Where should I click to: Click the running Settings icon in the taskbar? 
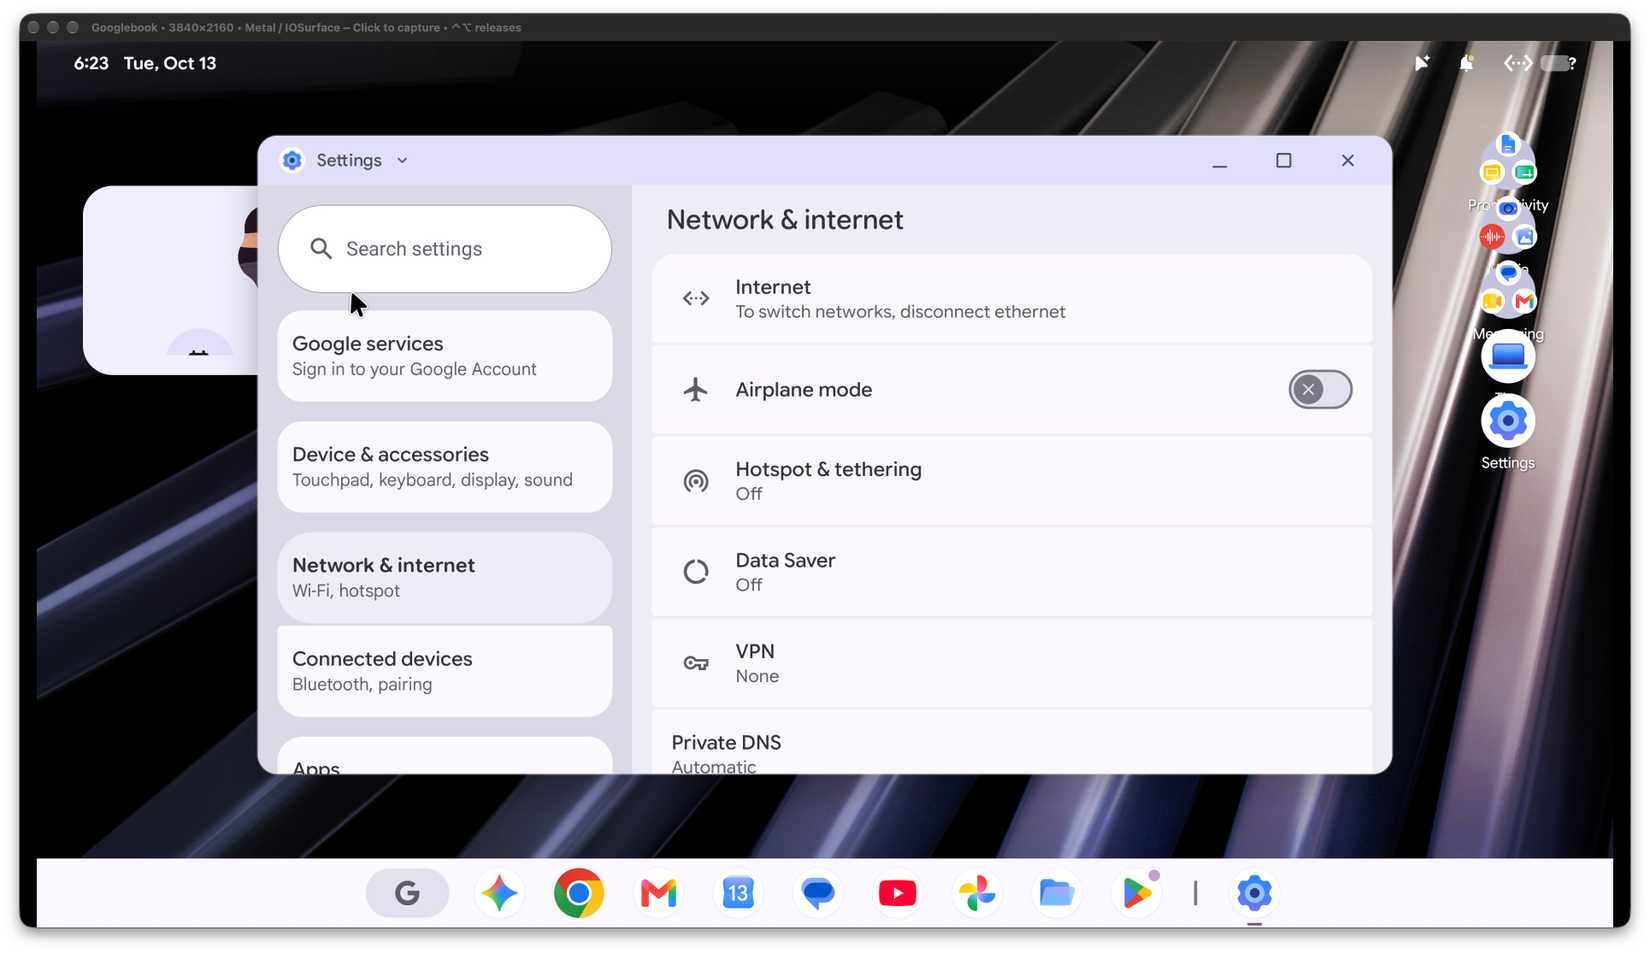click(x=1254, y=893)
